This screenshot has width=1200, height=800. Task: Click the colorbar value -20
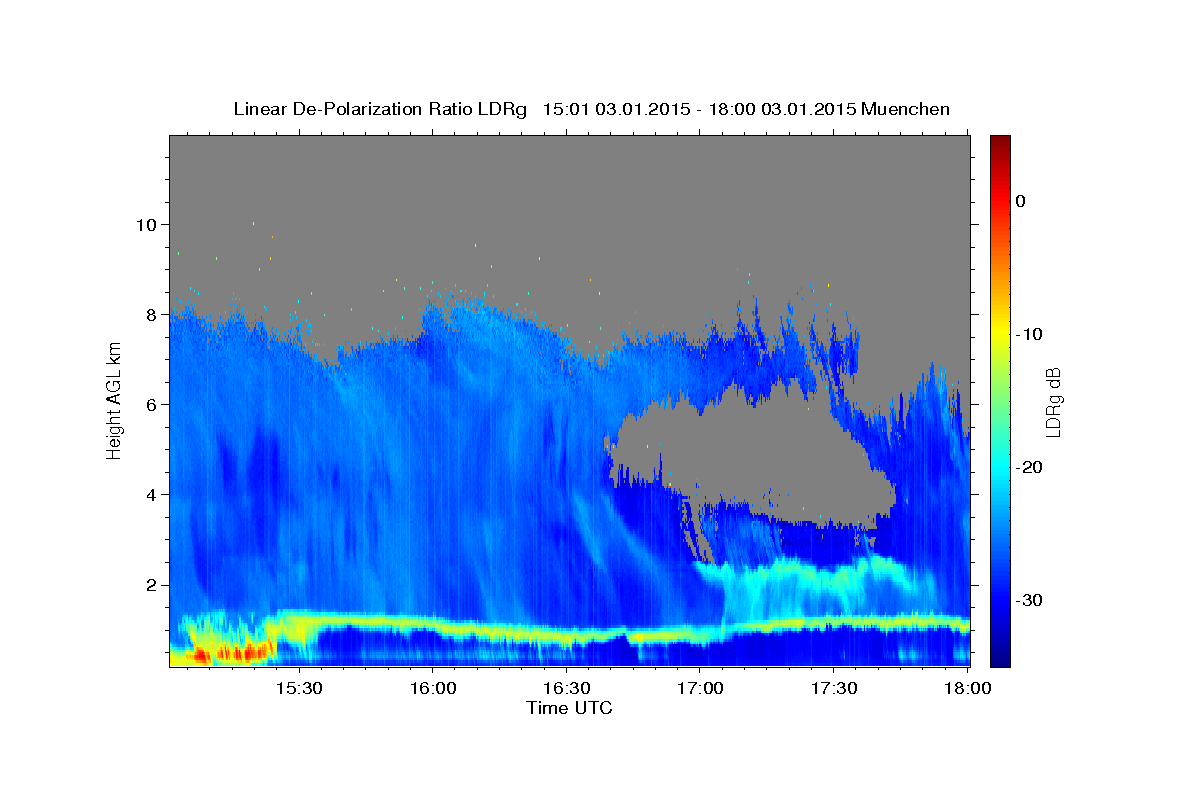[1029, 467]
